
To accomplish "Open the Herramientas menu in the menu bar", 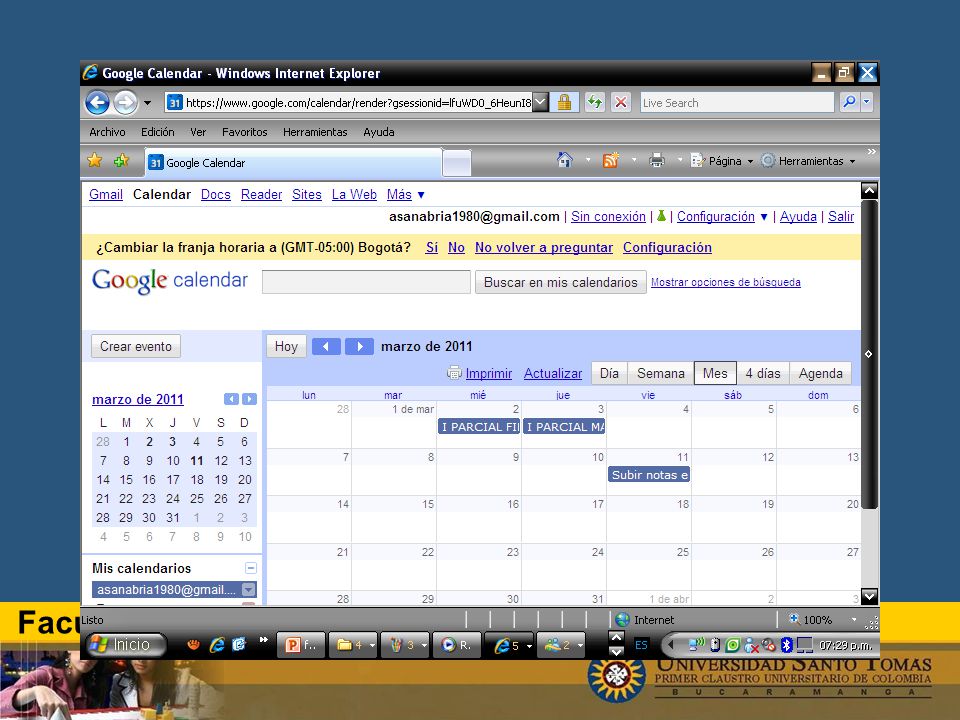I will [x=315, y=132].
